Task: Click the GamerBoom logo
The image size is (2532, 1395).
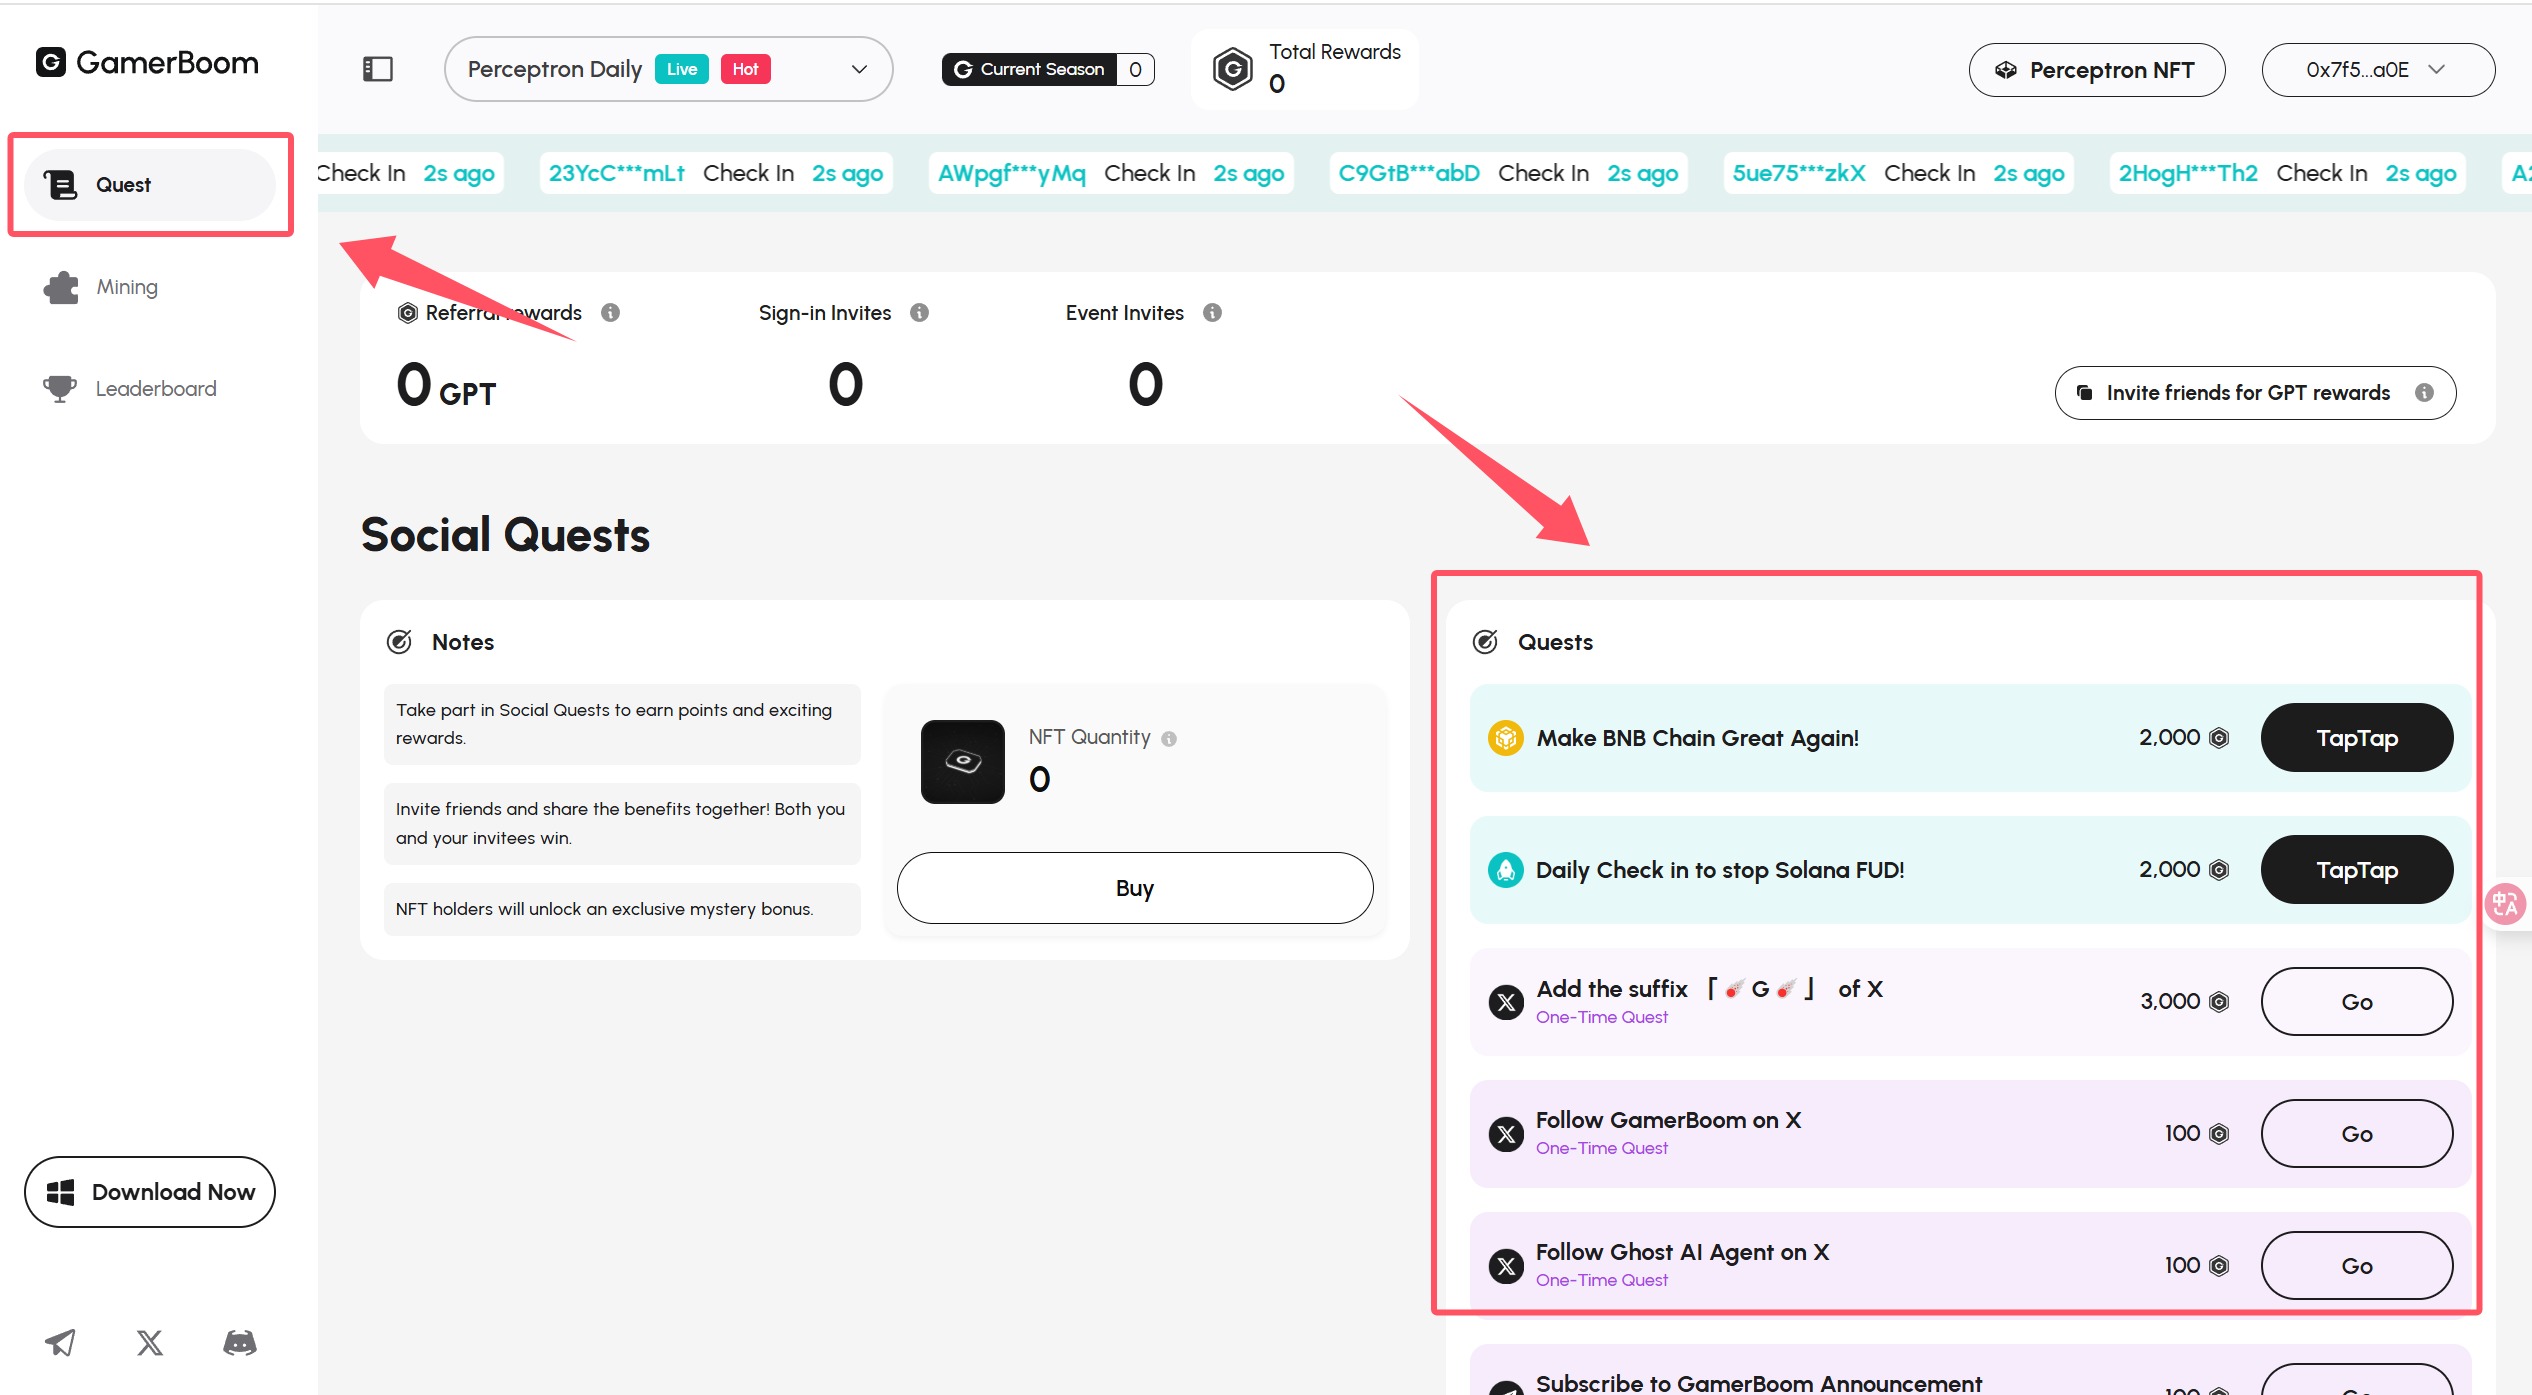Action: (x=147, y=63)
